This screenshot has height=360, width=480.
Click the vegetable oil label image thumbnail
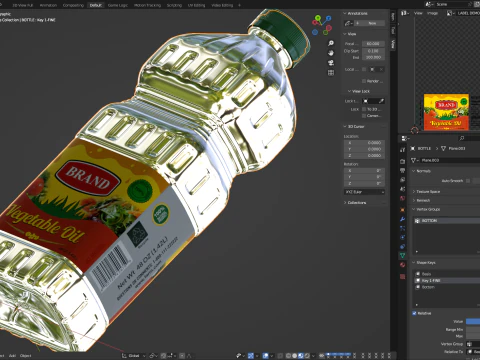pyautogui.click(x=446, y=112)
